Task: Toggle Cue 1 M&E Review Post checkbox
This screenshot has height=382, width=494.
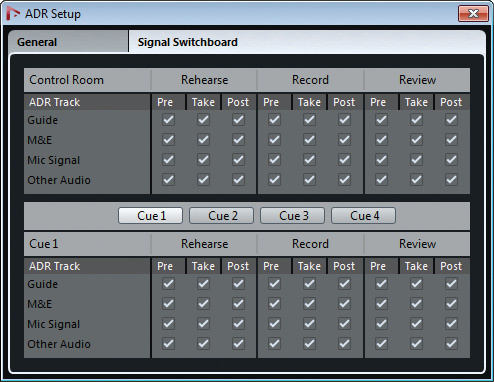Action: (x=451, y=304)
